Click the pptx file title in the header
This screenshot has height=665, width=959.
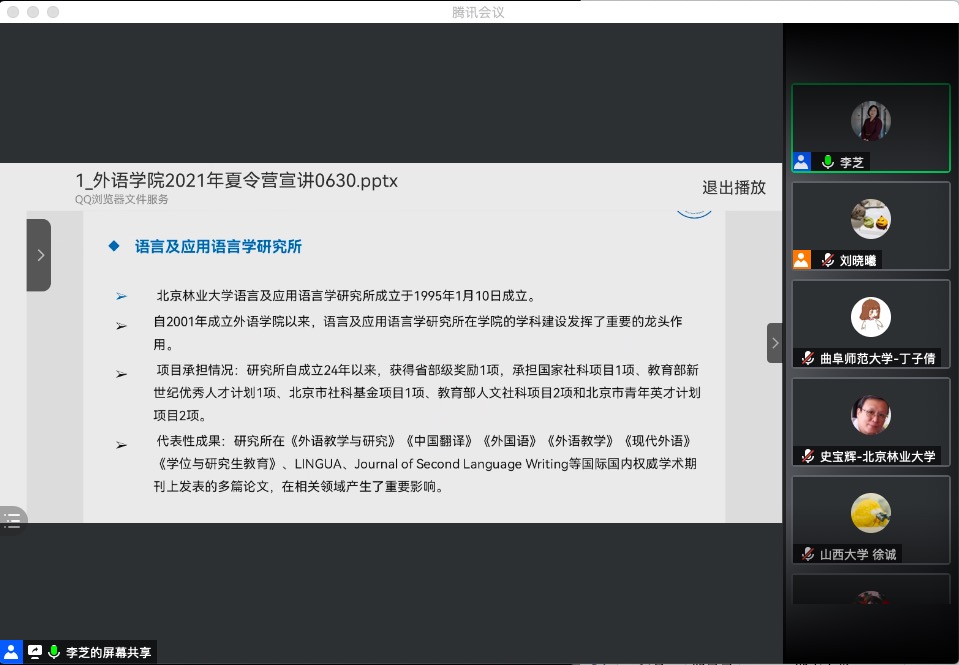click(237, 181)
